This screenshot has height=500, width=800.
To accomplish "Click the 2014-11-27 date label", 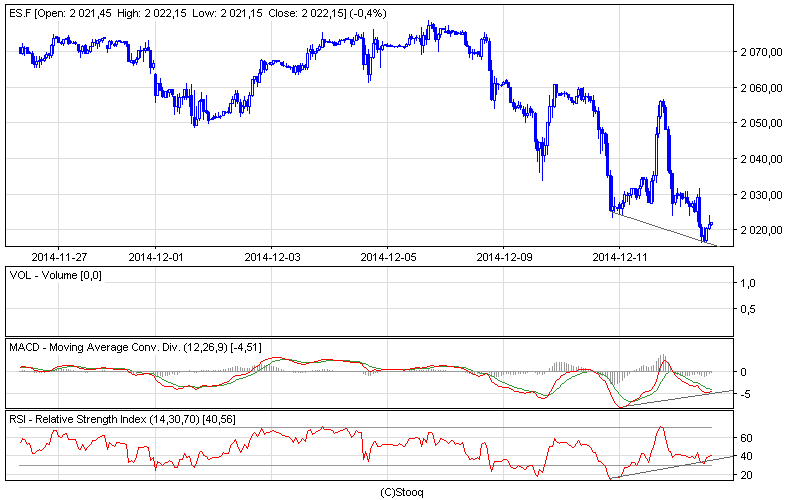I will tap(59, 257).
